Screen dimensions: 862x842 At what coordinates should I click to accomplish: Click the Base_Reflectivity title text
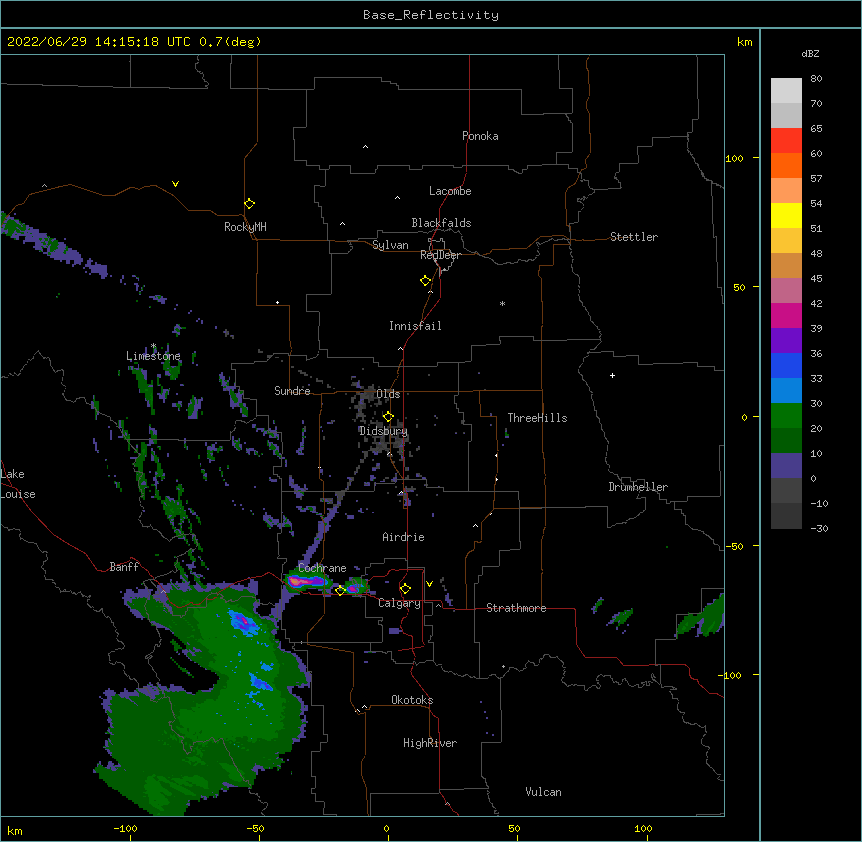[431, 15]
